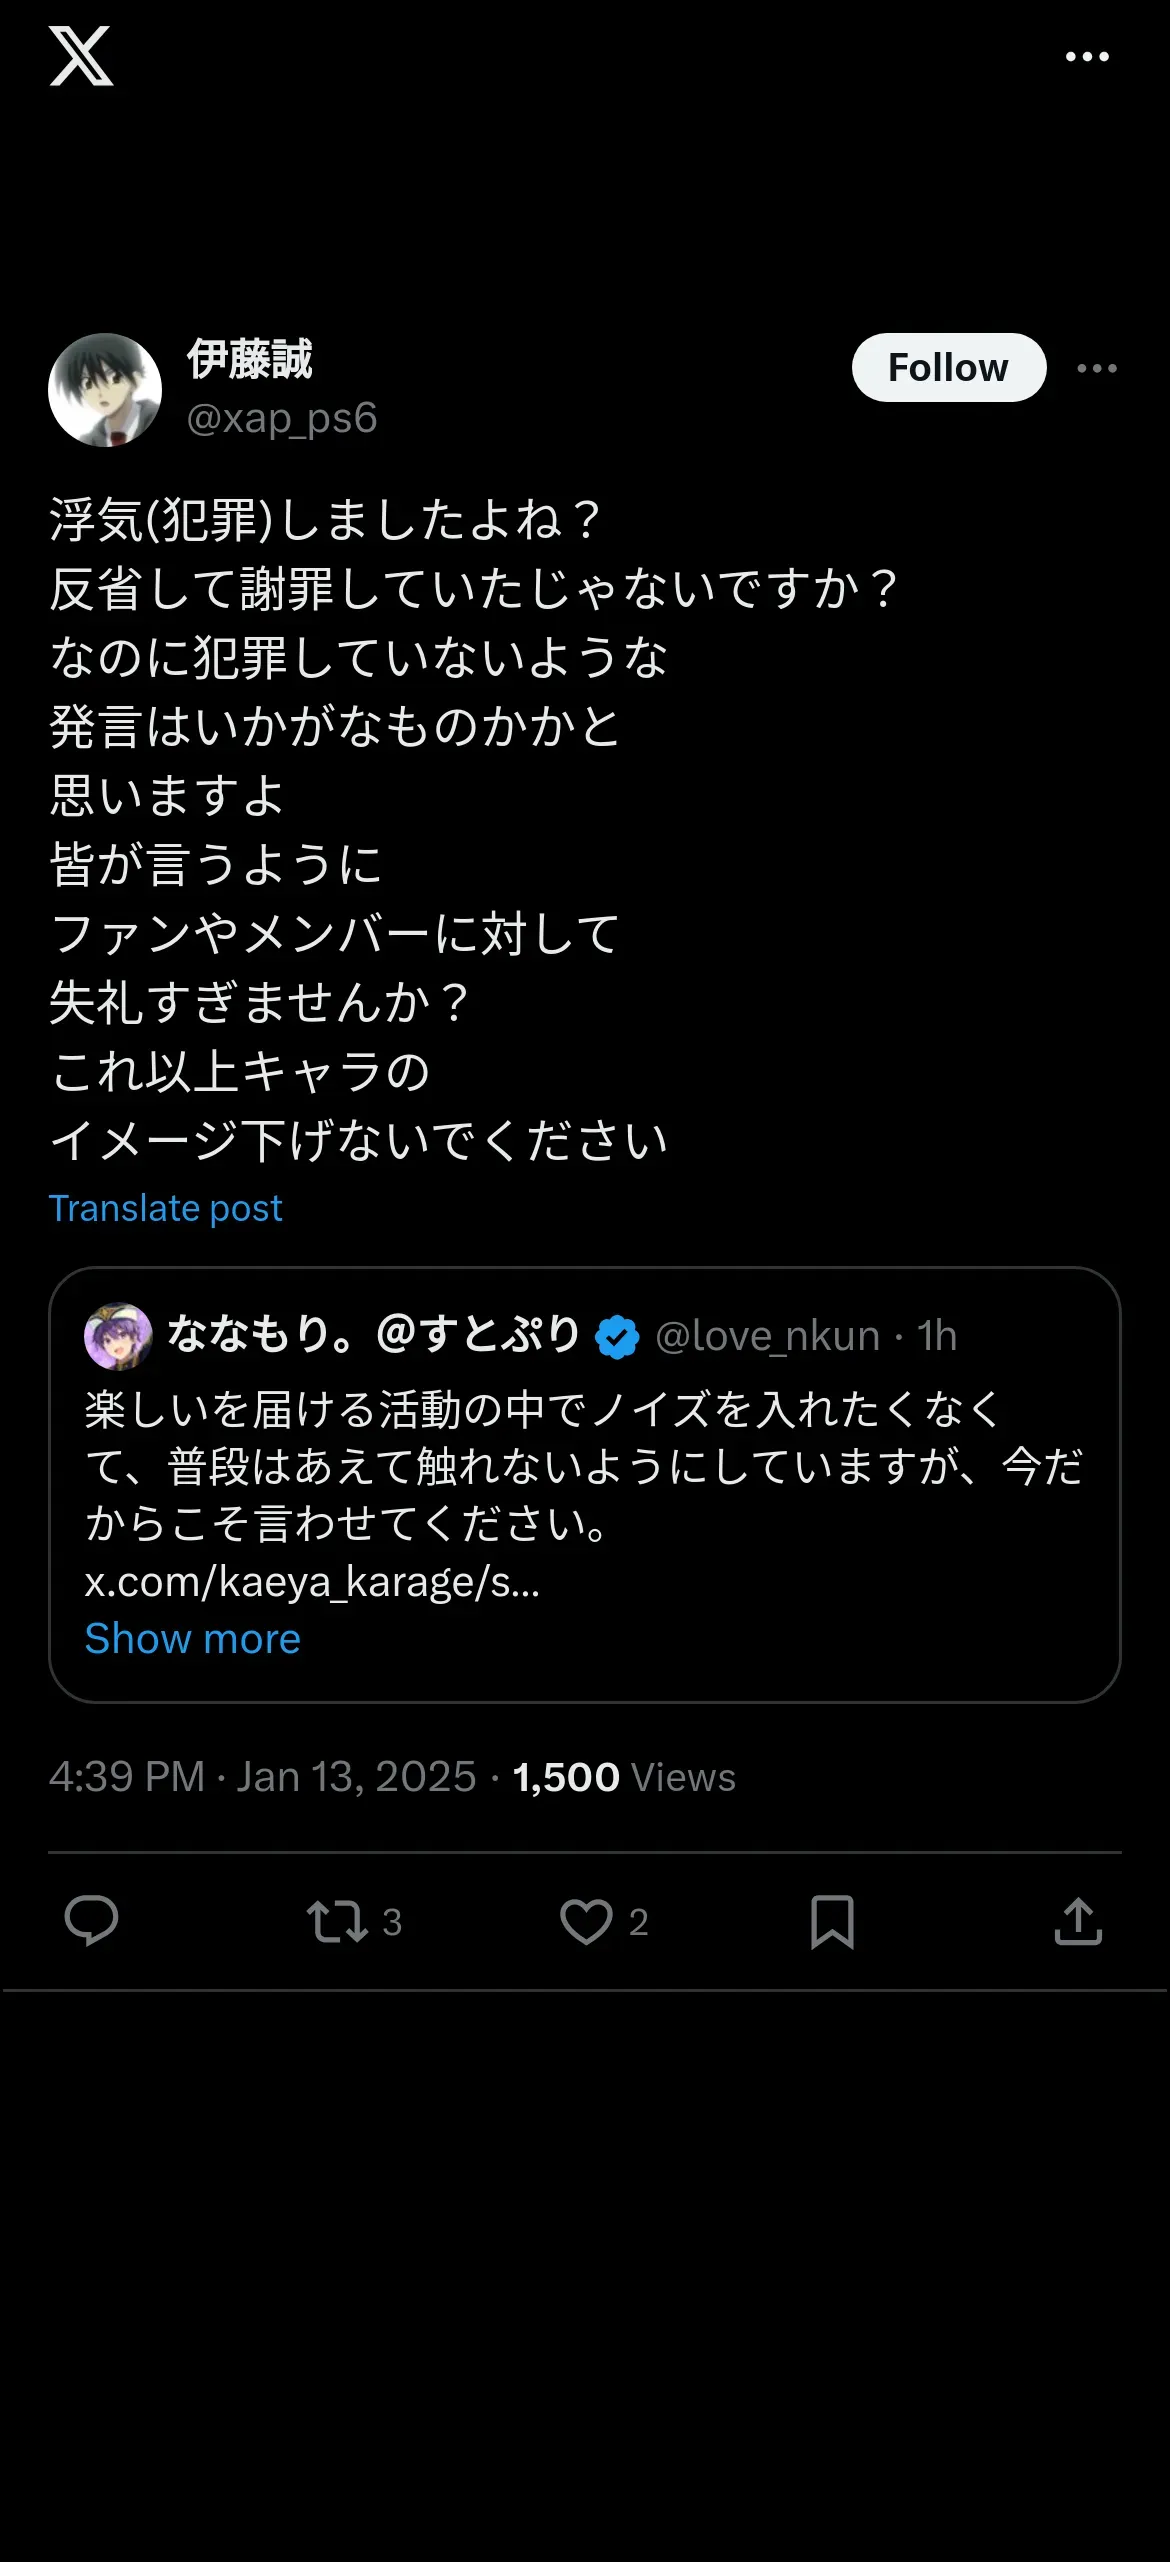Click Translate post link
1170x2562 pixels.
click(x=166, y=1208)
